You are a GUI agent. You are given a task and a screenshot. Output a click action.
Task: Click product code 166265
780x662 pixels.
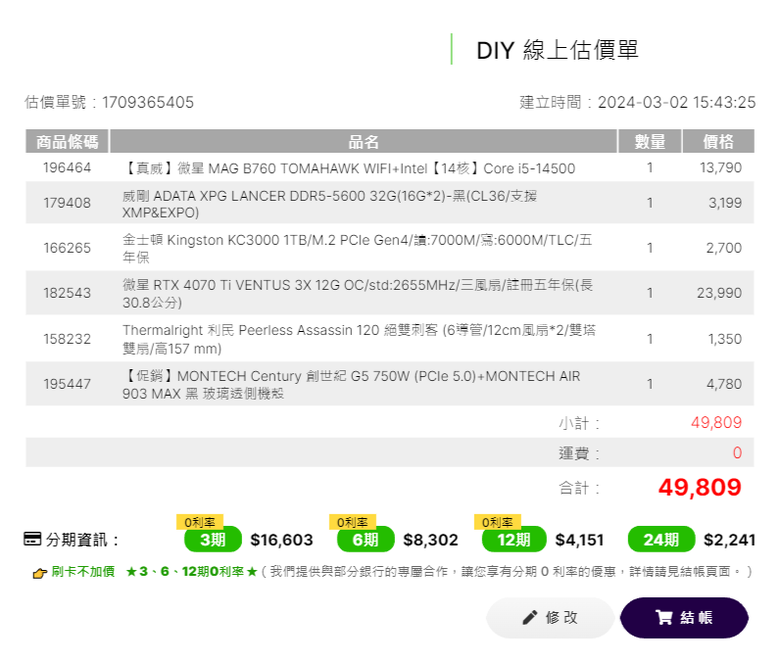(x=67, y=248)
